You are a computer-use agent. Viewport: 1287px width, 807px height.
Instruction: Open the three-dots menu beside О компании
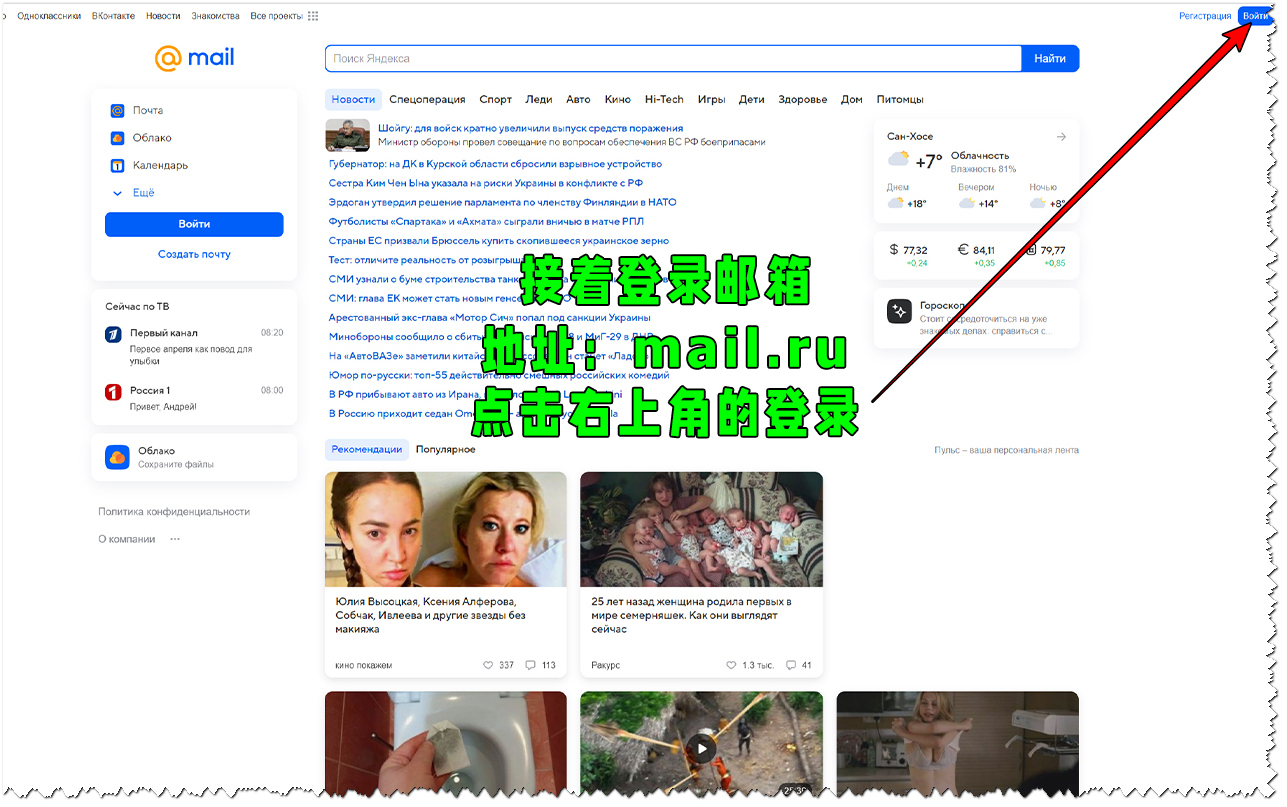click(x=175, y=540)
